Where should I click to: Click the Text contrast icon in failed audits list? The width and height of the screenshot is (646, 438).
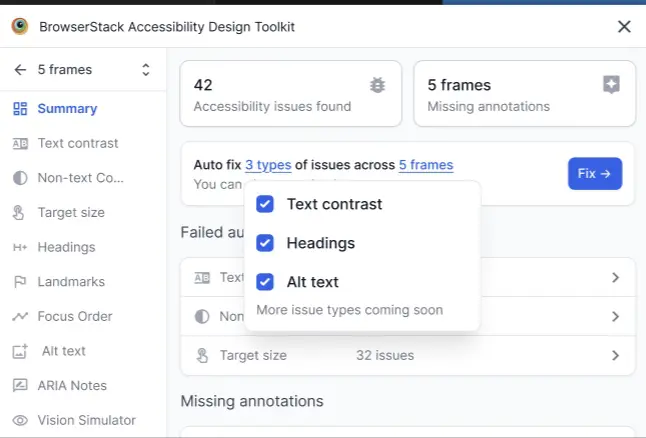(202, 278)
